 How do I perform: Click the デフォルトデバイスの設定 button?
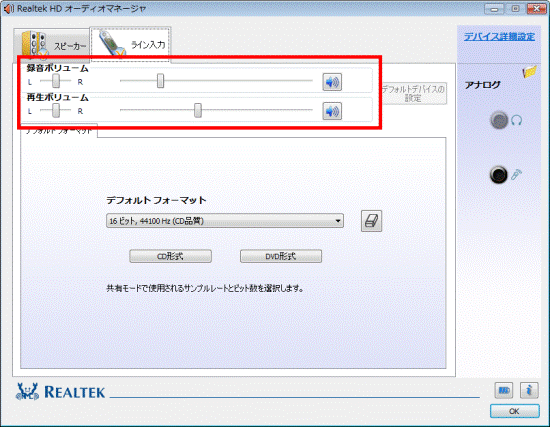click(413, 93)
